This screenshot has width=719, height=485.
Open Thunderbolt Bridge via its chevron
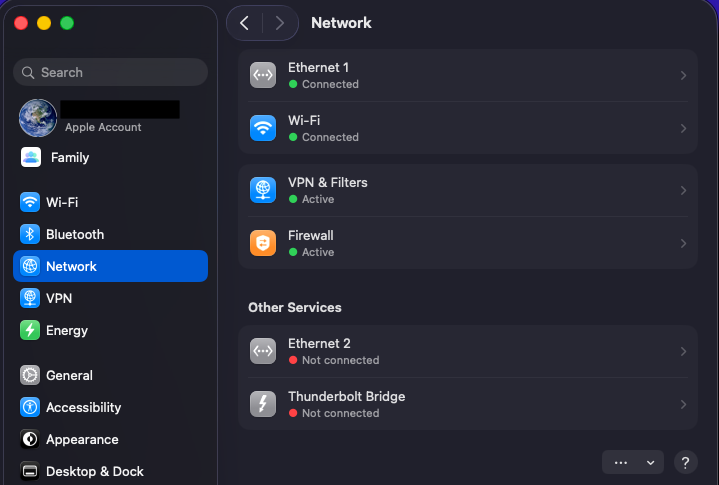(x=683, y=404)
